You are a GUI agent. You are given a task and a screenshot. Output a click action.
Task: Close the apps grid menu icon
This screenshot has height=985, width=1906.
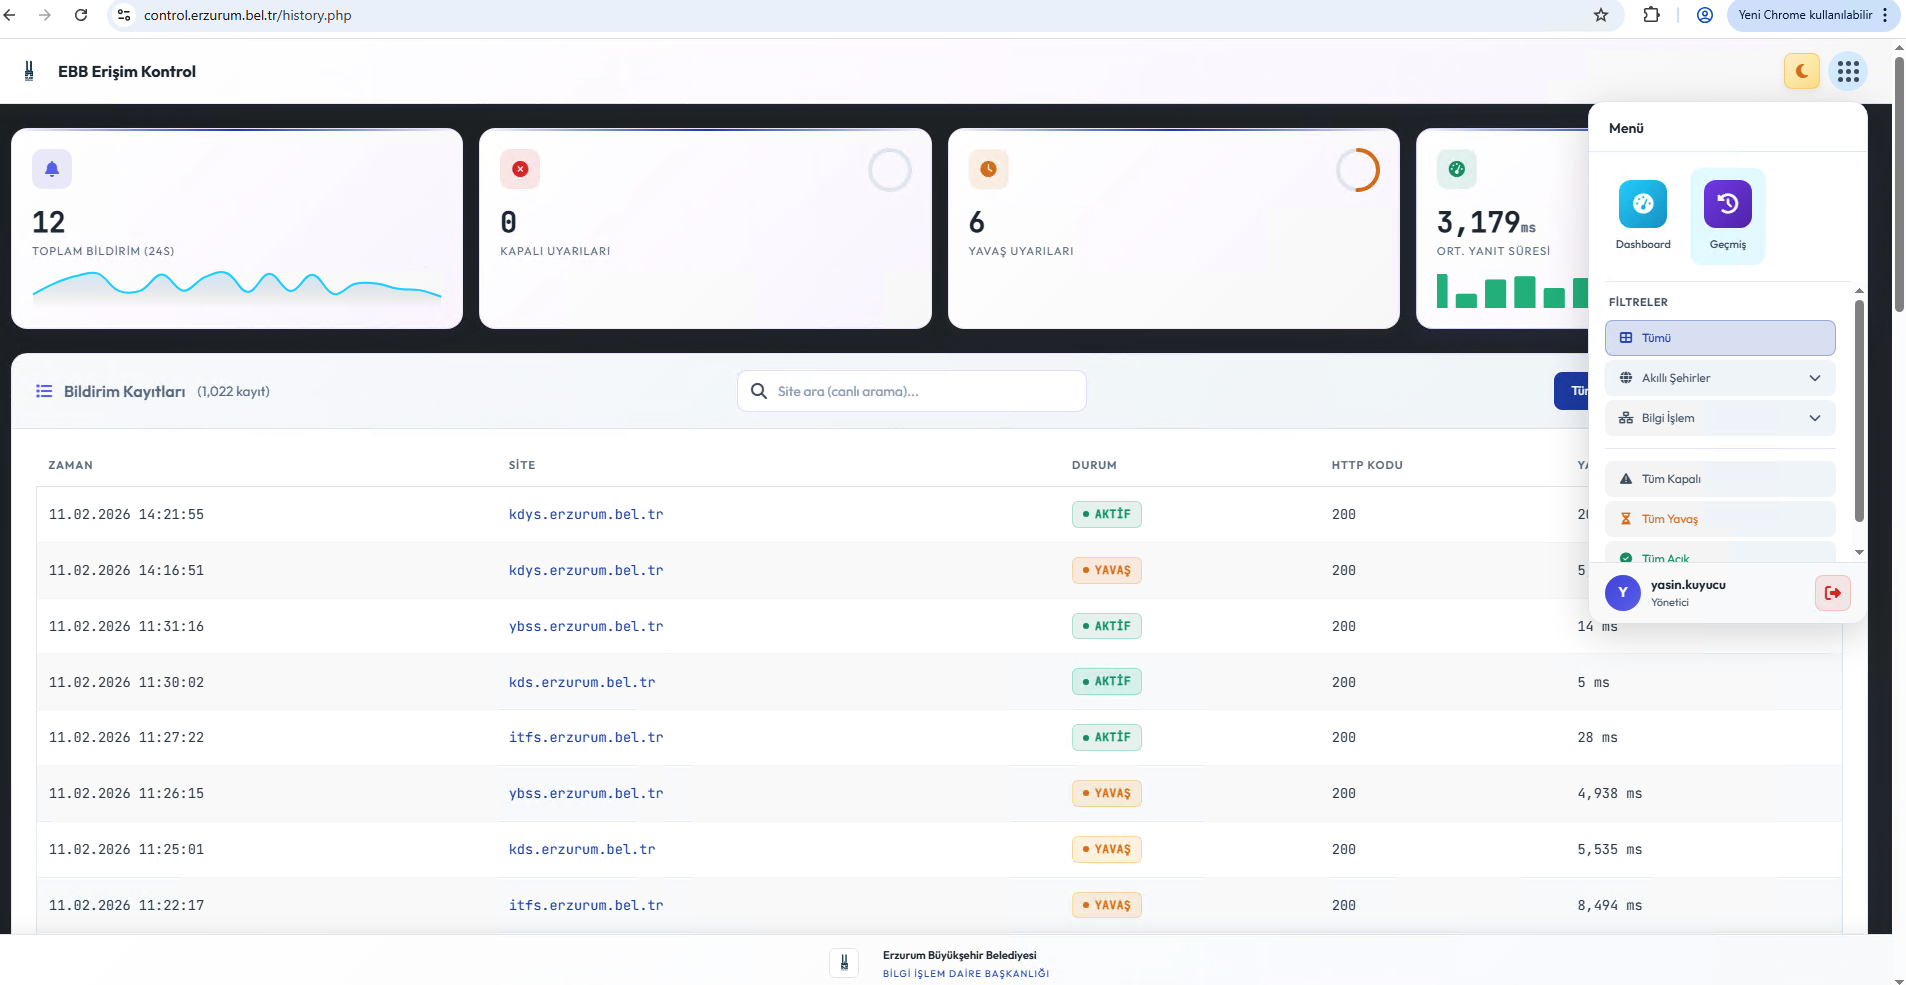(x=1847, y=71)
